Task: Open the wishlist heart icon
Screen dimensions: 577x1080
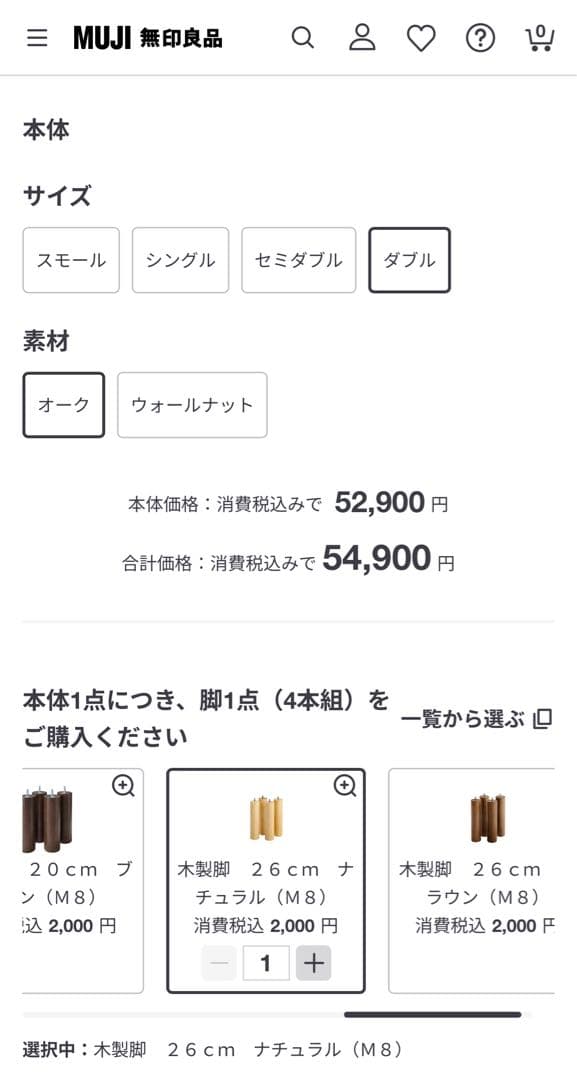Action: click(421, 37)
